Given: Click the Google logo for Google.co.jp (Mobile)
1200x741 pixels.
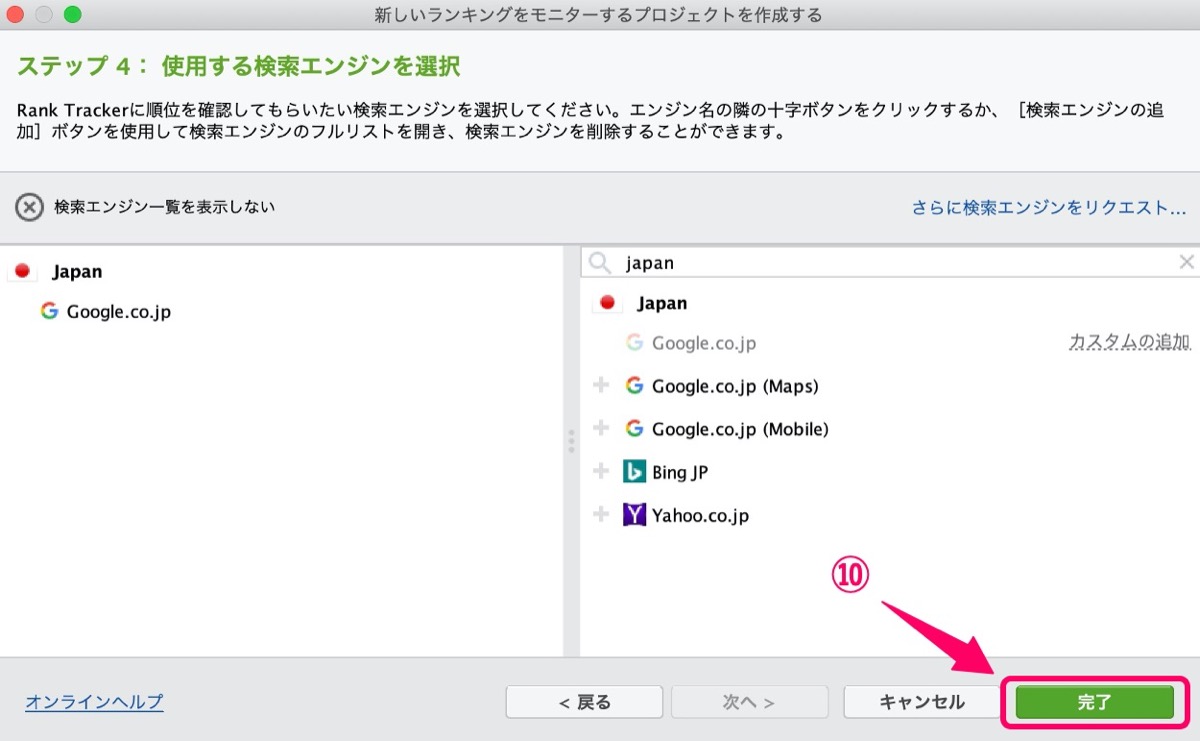Looking at the screenshot, I should (x=634, y=428).
